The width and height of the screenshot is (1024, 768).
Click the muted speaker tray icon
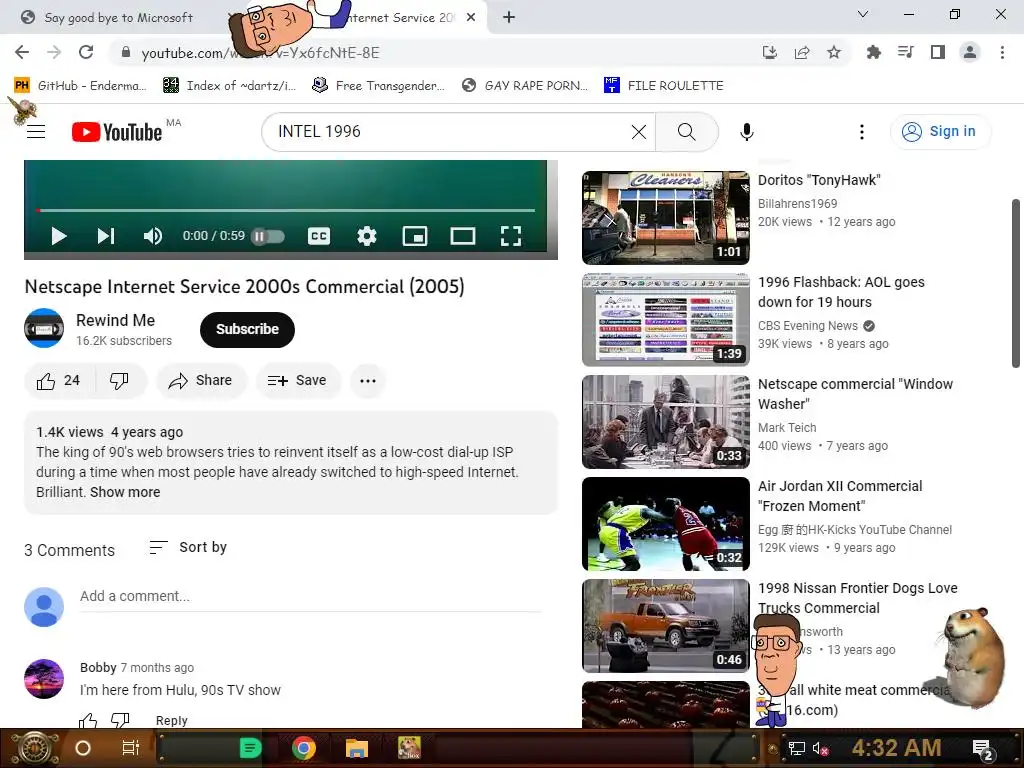pos(820,748)
